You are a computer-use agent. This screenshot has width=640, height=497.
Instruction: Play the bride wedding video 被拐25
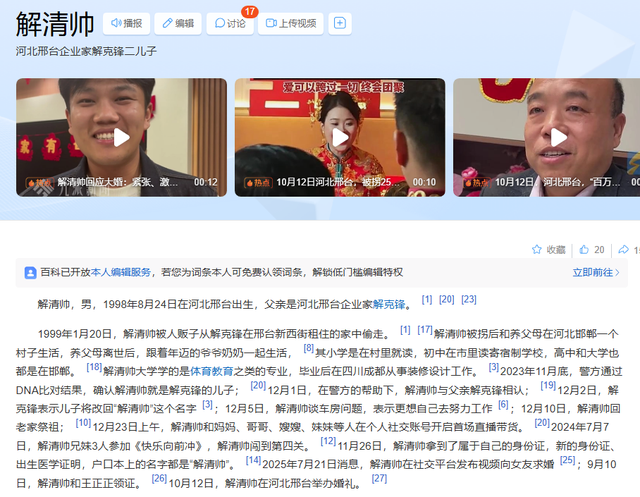(x=340, y=138)
